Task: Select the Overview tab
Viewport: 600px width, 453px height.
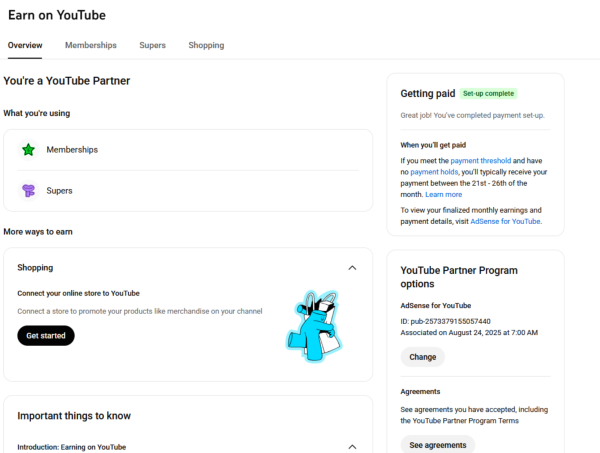Action: pos(25,45)
